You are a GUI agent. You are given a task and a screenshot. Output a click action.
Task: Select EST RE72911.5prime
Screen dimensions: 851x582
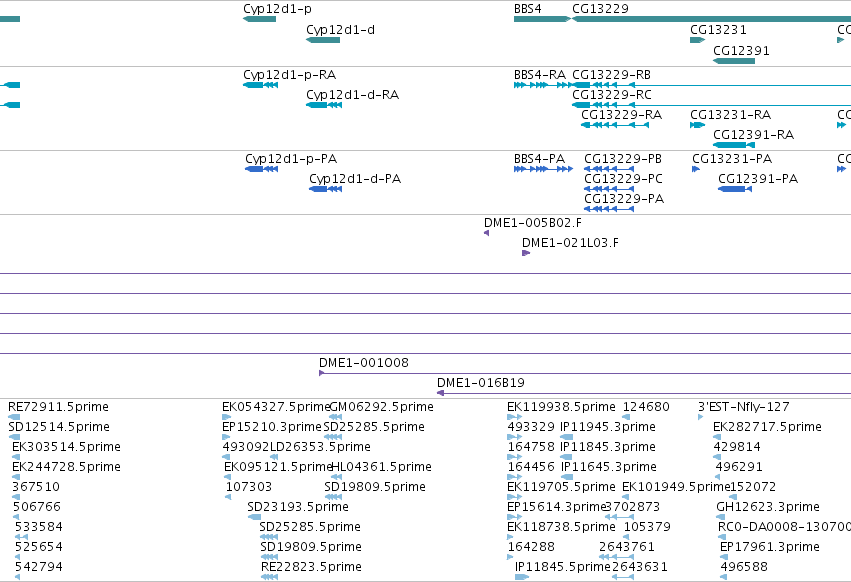[14, 417]
